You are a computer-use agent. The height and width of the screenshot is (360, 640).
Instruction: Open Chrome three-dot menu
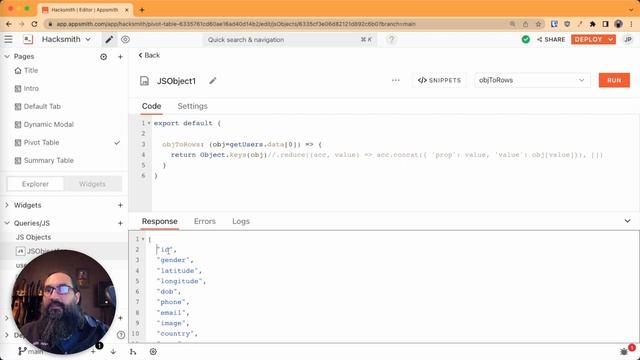pyautogui.click(x=632, y=24)
